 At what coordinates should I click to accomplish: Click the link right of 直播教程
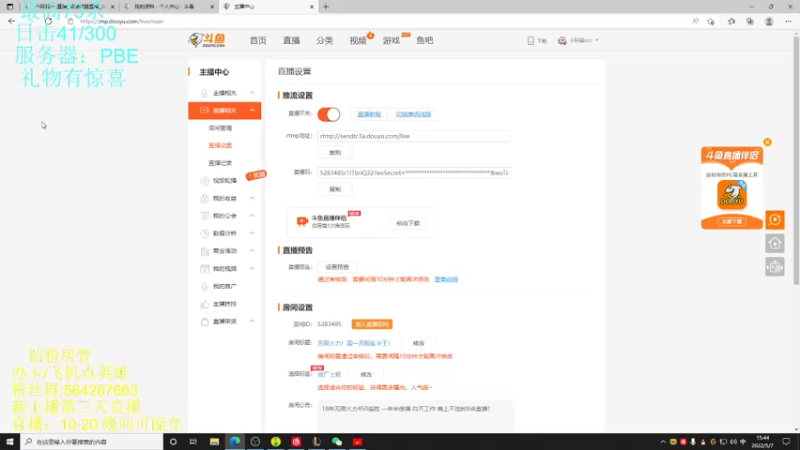coord(413,114)
